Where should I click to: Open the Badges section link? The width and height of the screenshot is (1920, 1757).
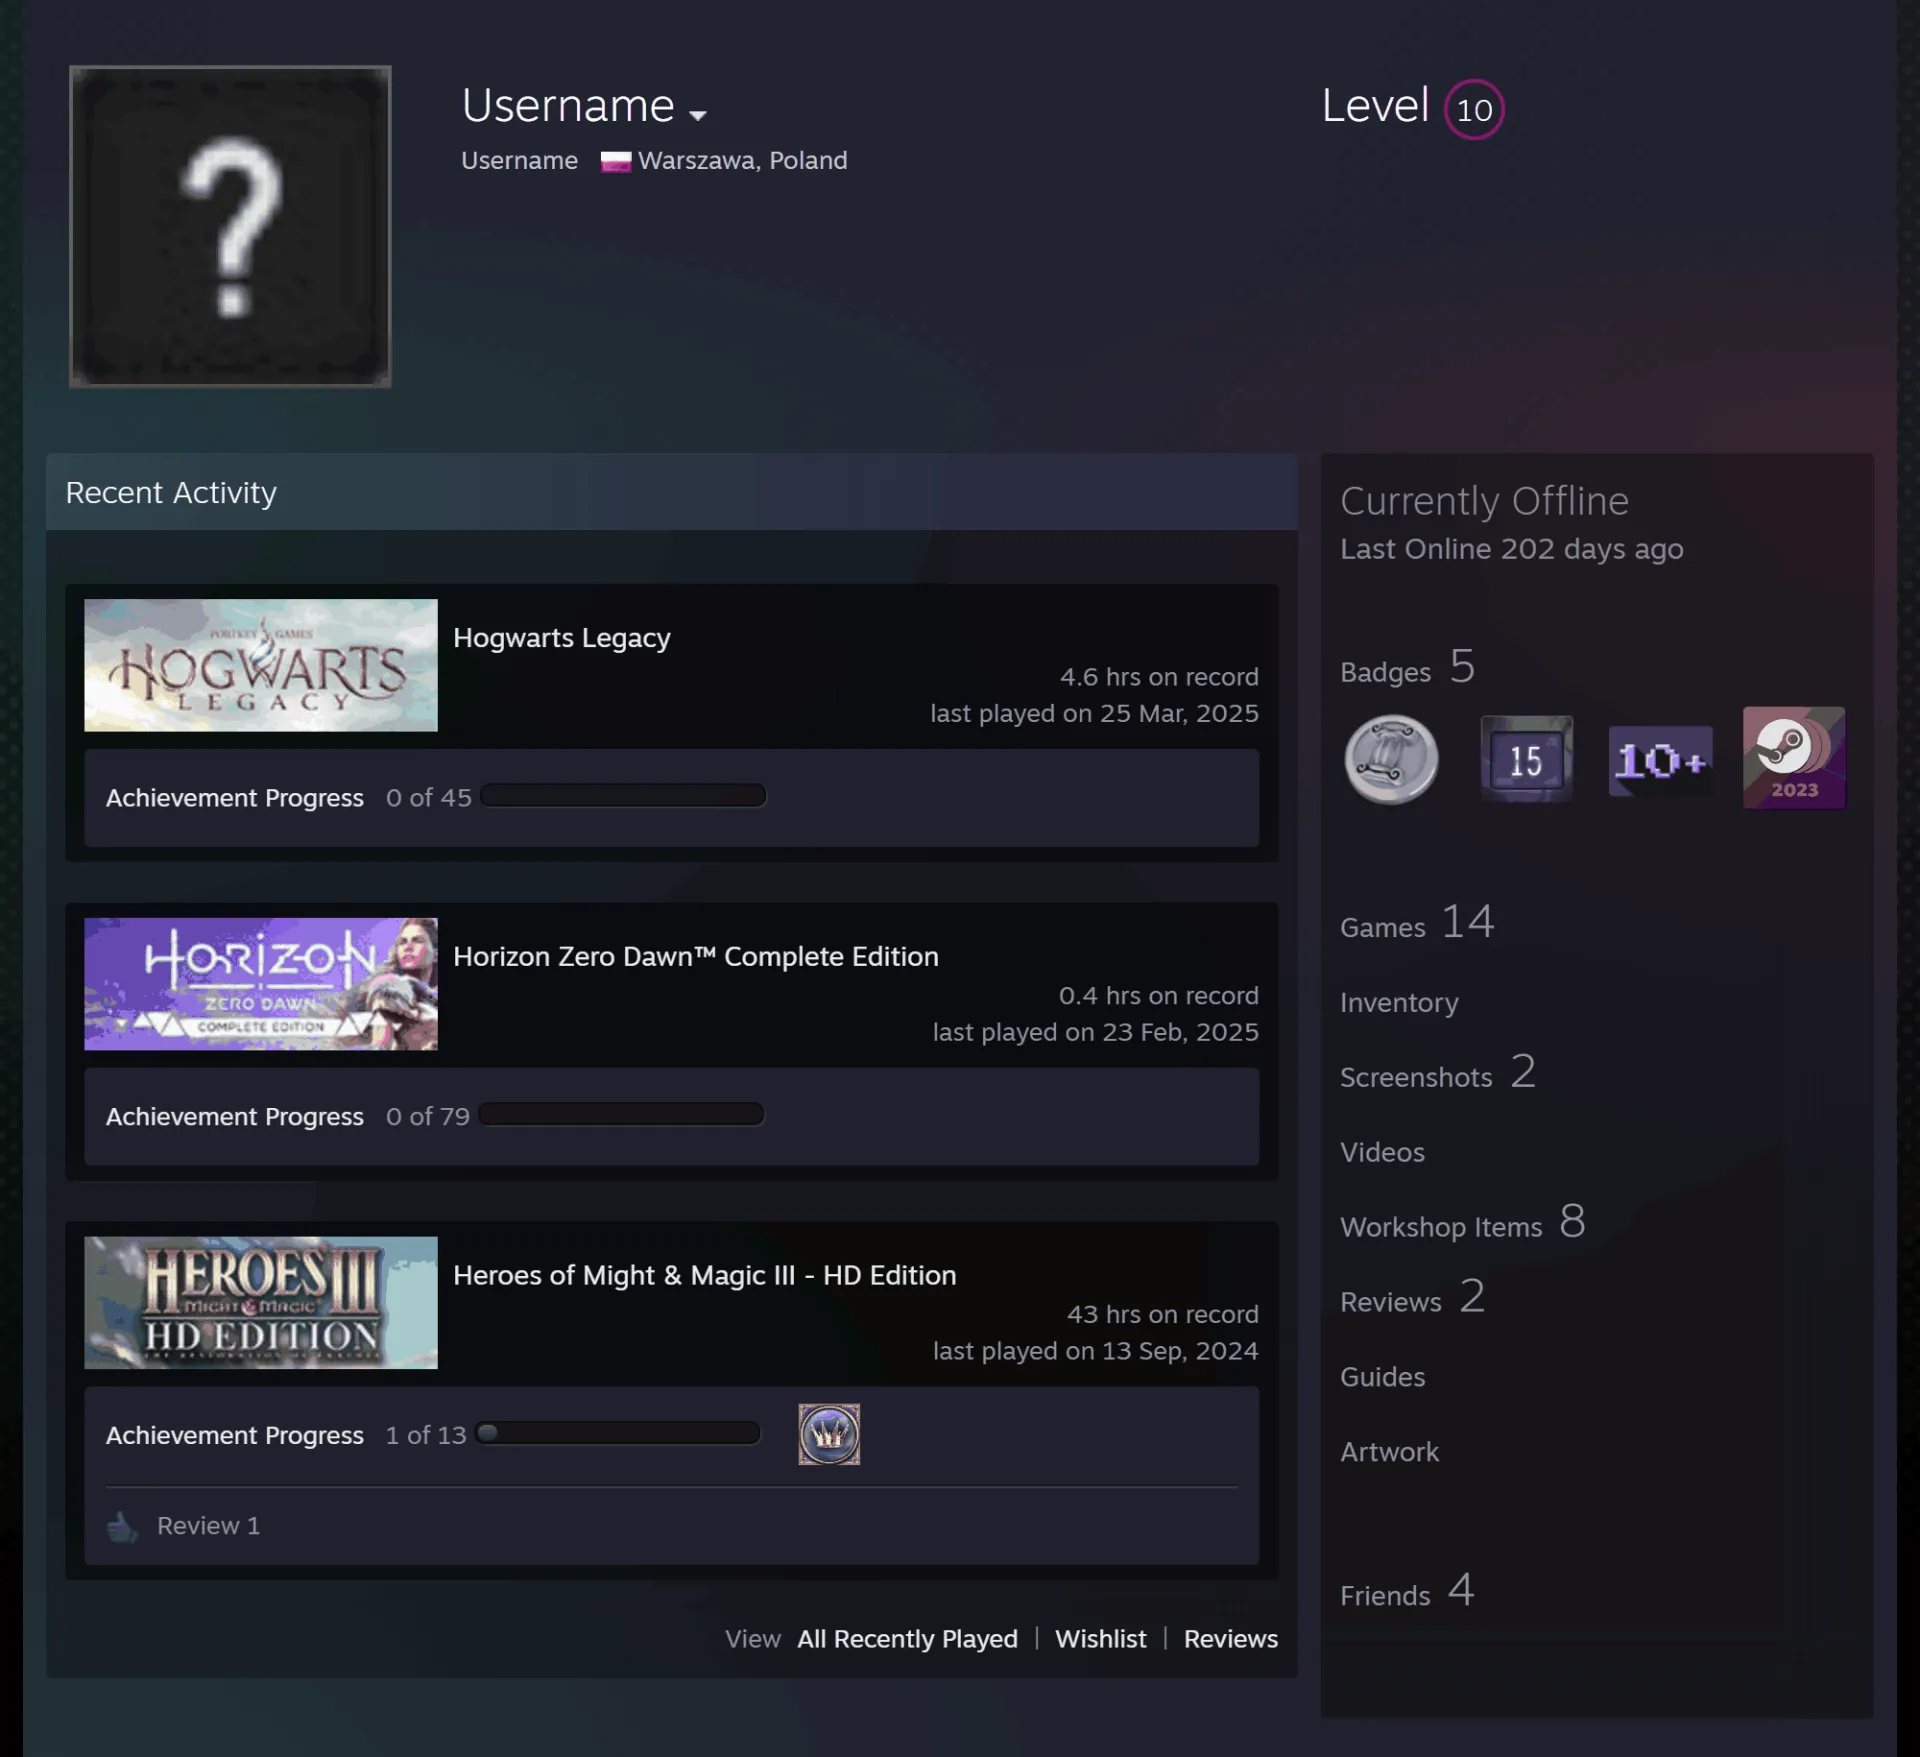[1408, 668]
